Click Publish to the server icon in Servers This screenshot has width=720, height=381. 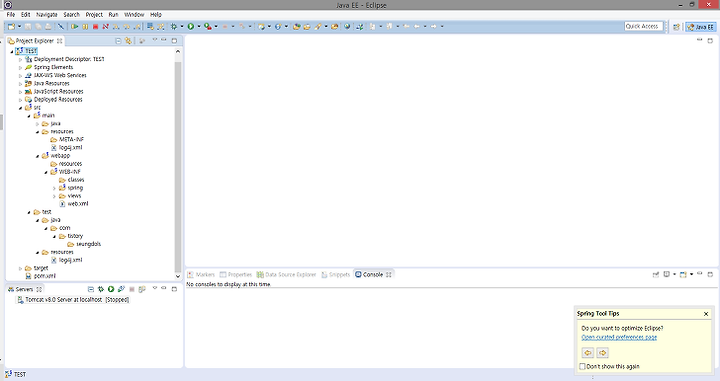142,289
